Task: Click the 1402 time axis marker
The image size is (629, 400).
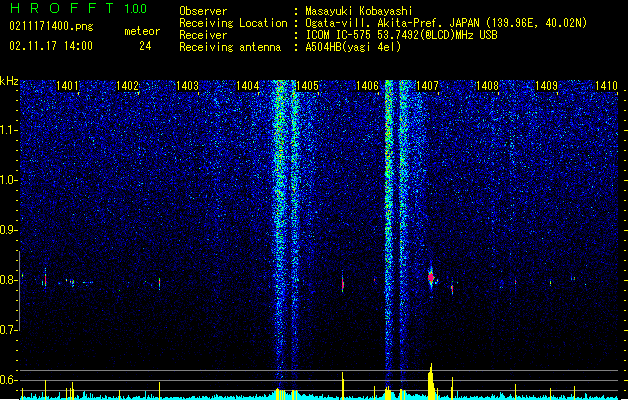Action: click(127, 86)
